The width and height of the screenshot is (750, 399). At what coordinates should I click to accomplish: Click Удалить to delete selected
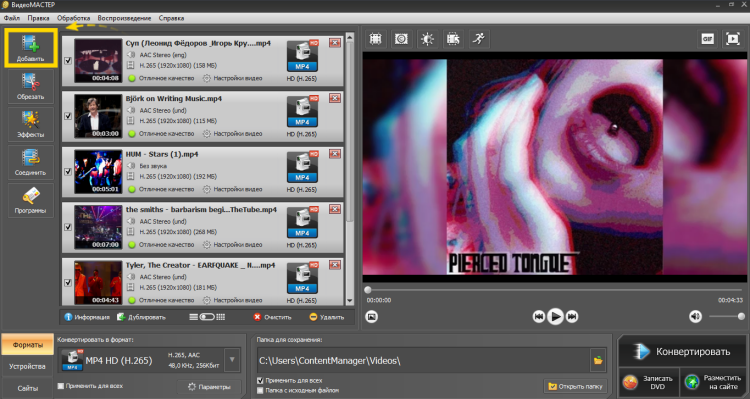coord(327,317)
